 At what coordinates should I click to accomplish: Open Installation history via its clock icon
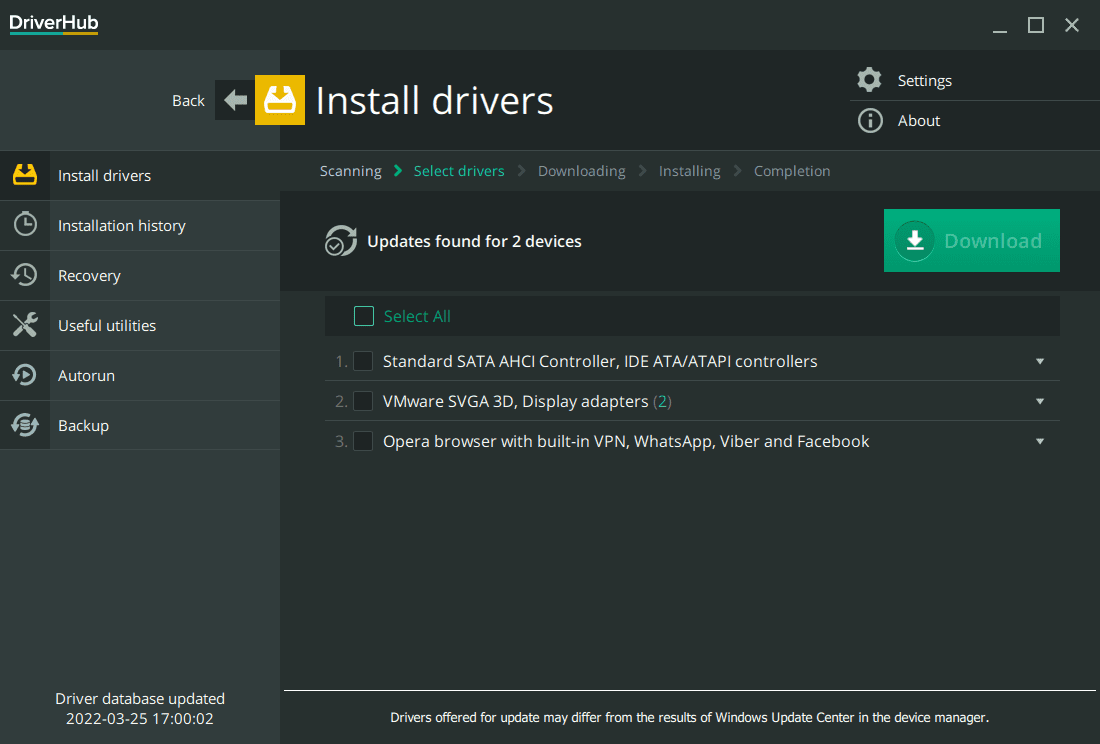point(24,225)
